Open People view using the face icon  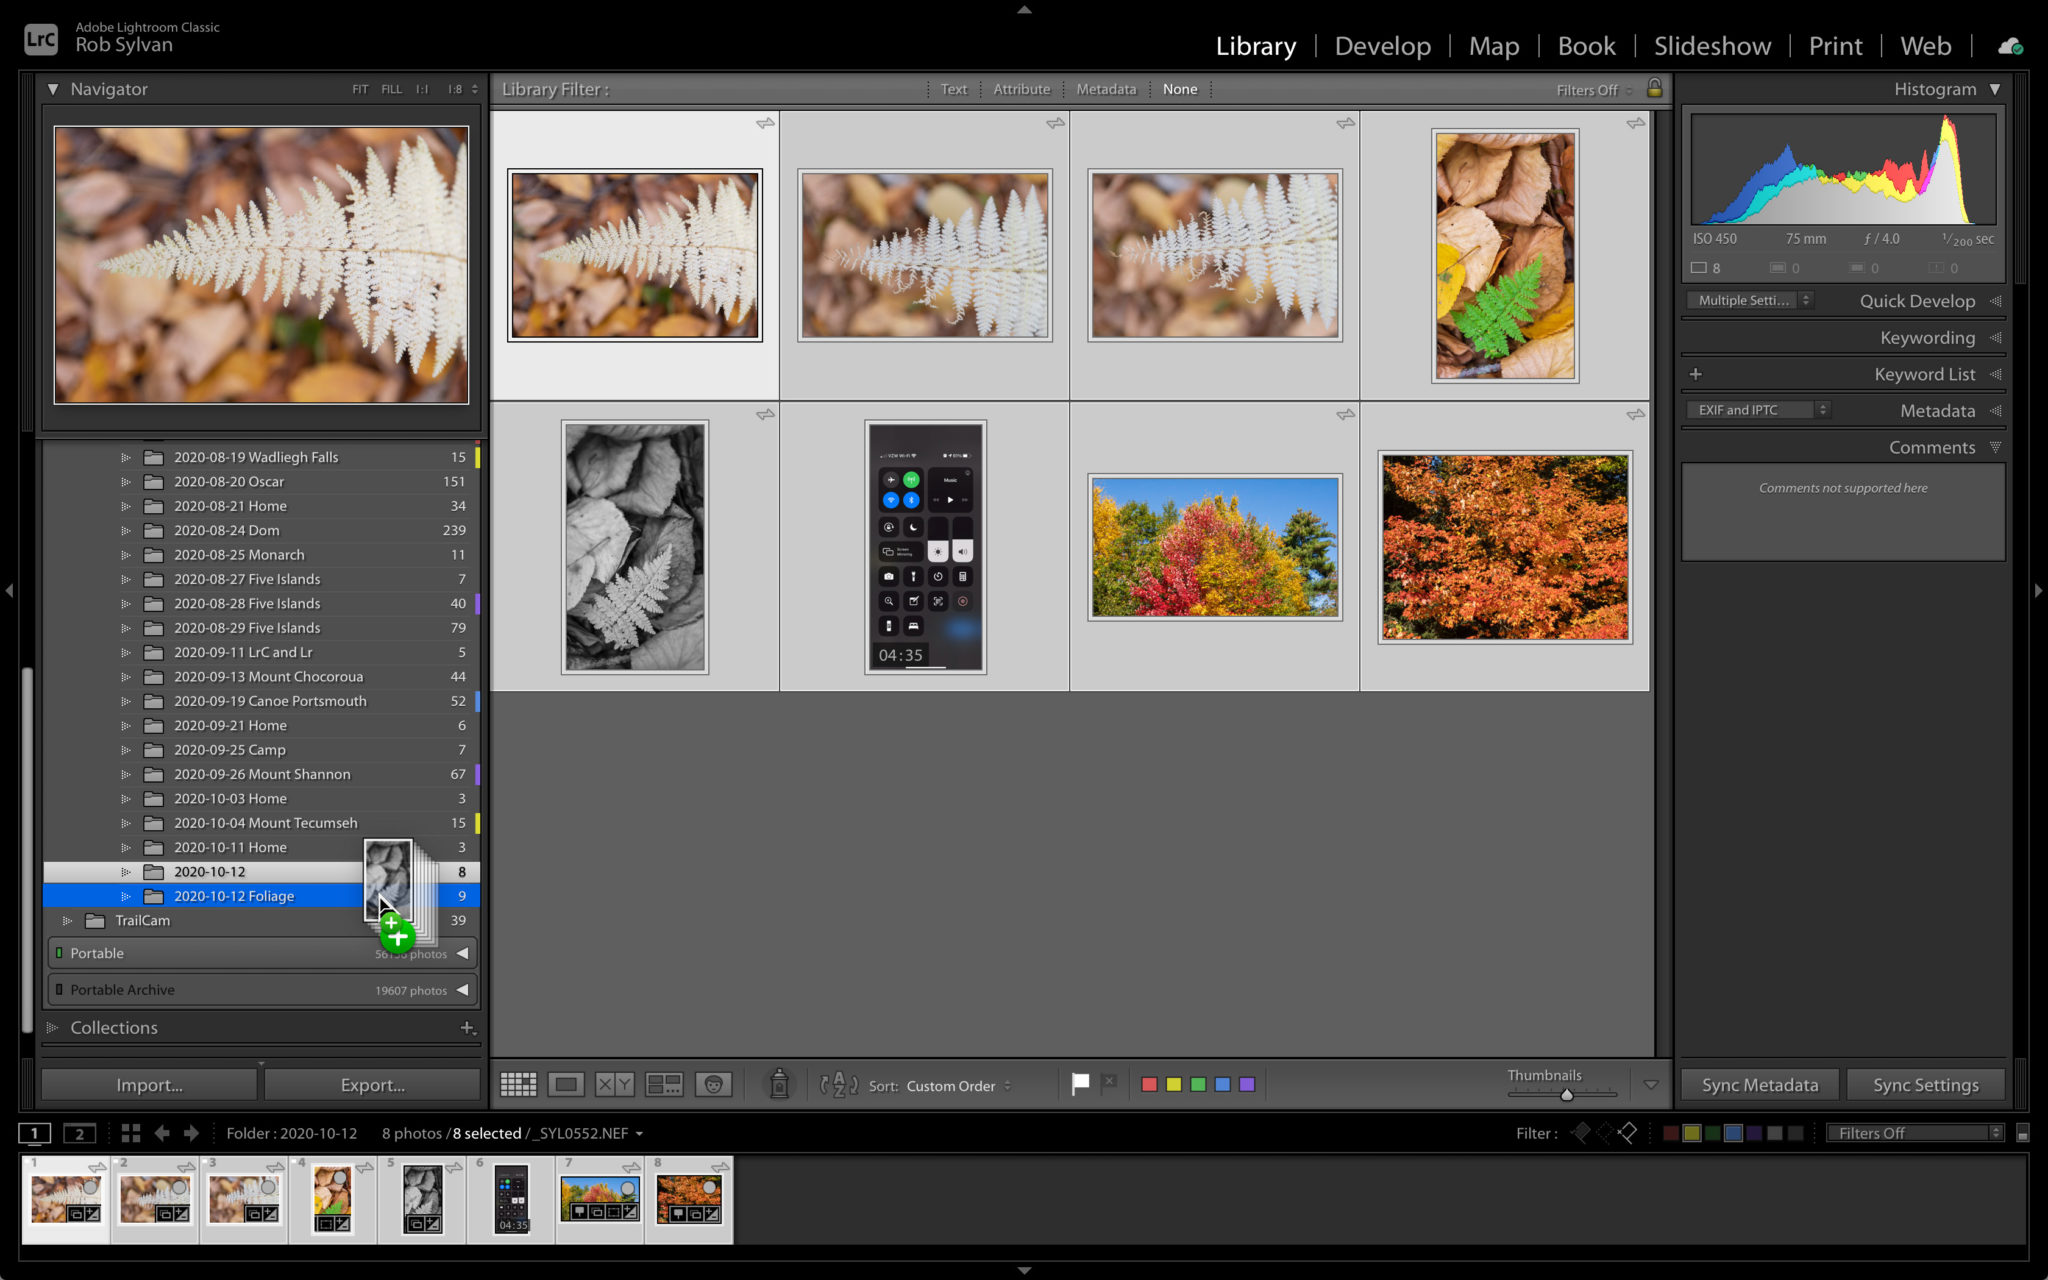coord(714,1084)
